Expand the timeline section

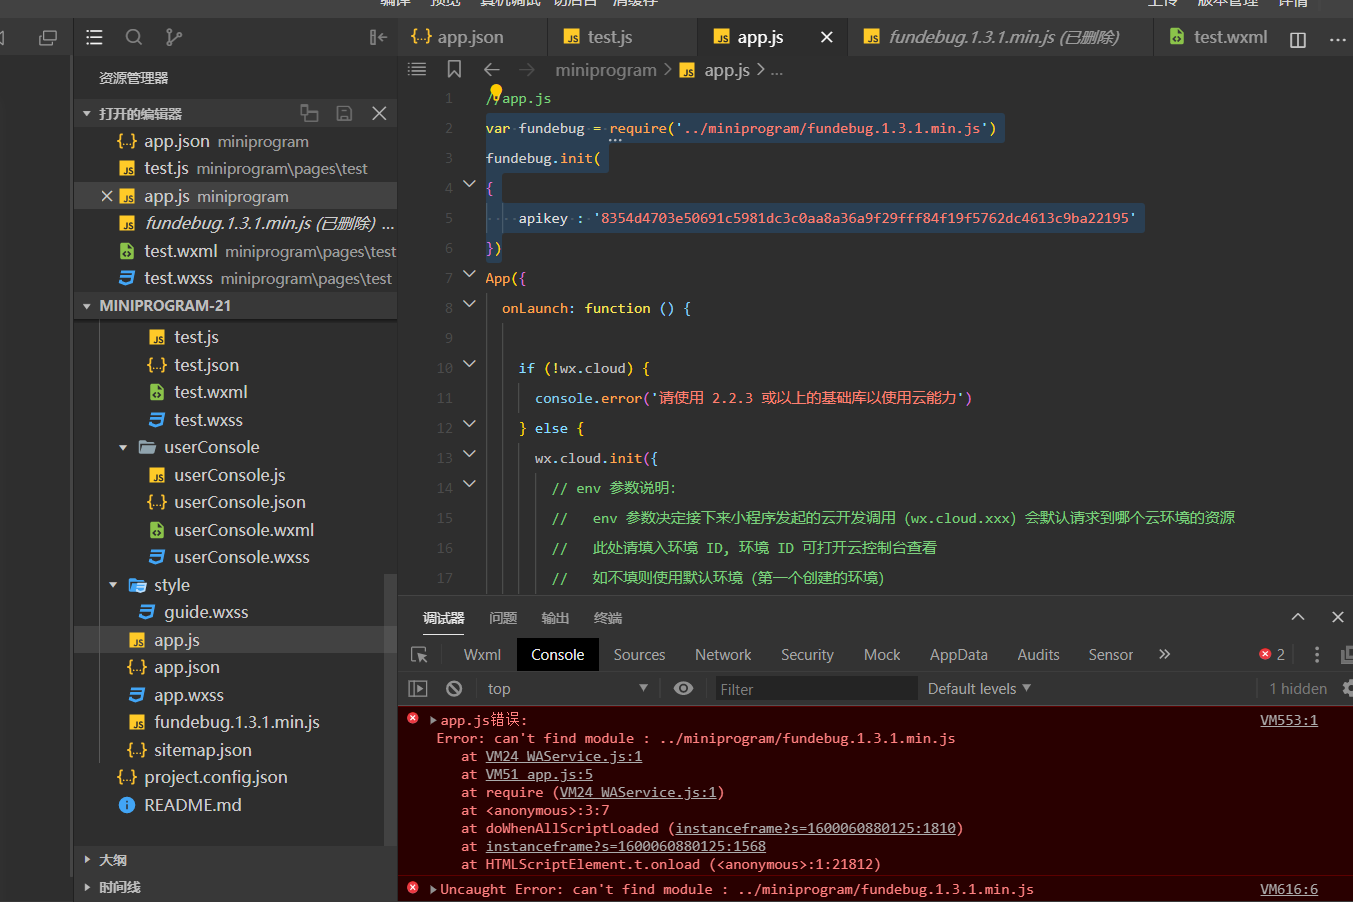(87, 887)
